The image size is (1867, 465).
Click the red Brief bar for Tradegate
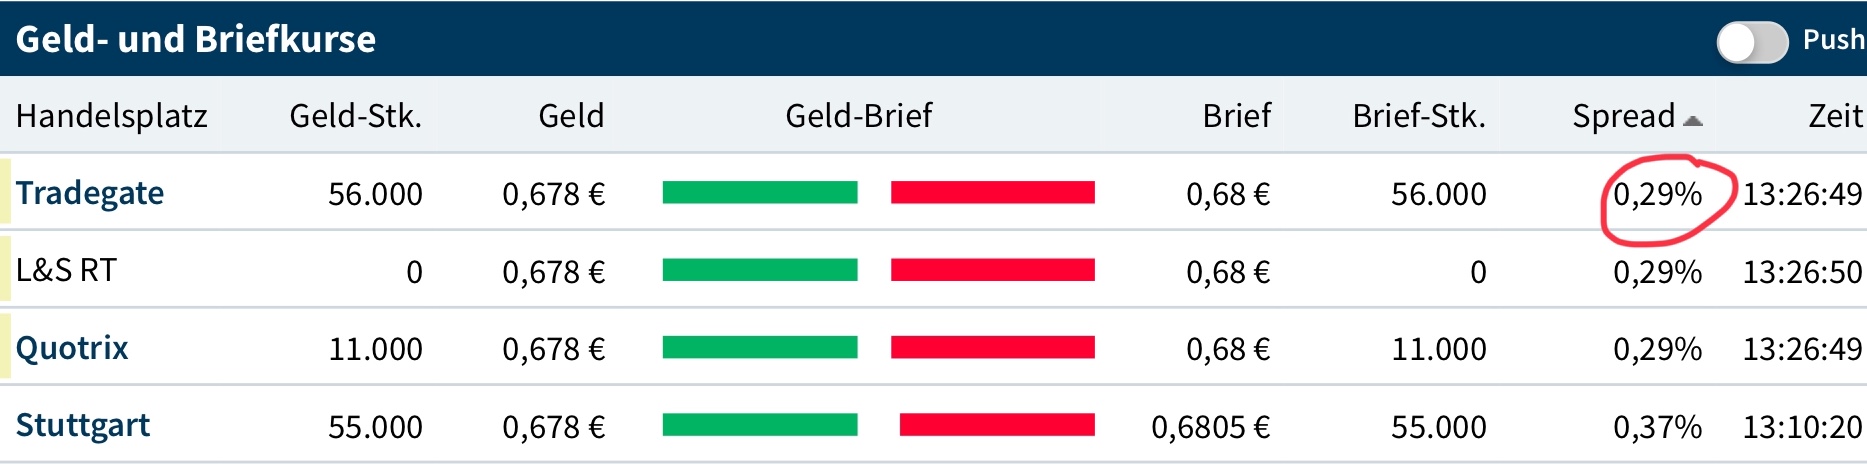992,192
